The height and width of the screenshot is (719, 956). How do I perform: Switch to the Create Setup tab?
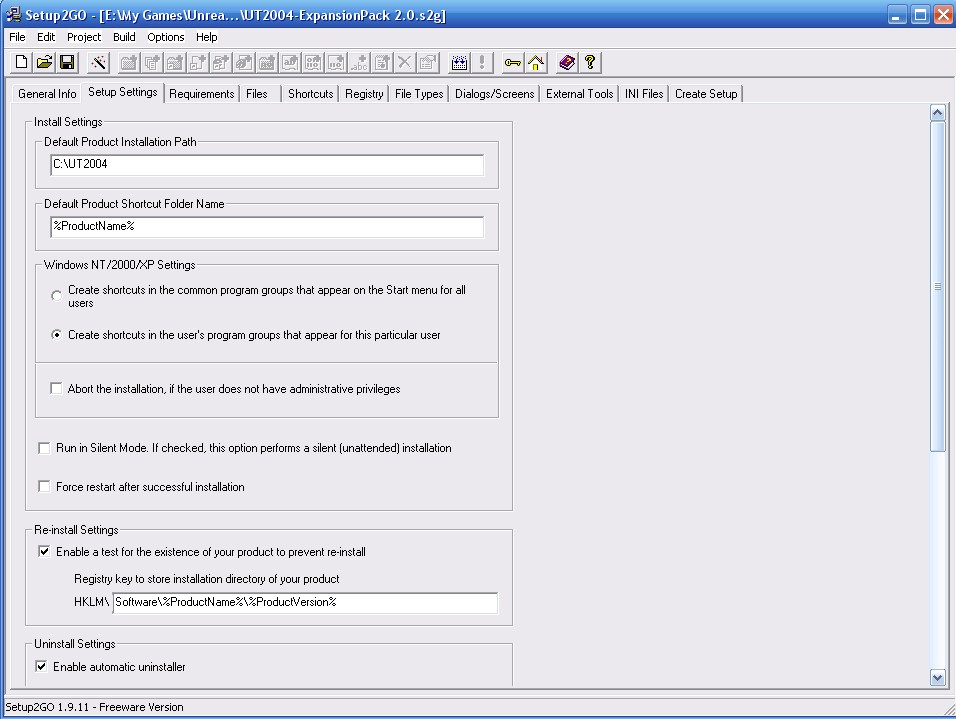(x=706, y=94)
